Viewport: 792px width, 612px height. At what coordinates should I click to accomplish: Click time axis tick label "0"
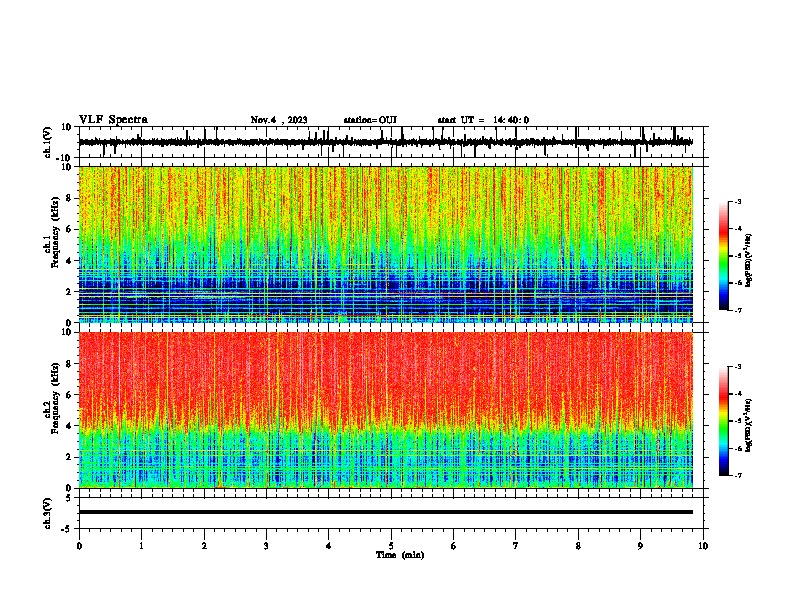click(x=79, y=546)
